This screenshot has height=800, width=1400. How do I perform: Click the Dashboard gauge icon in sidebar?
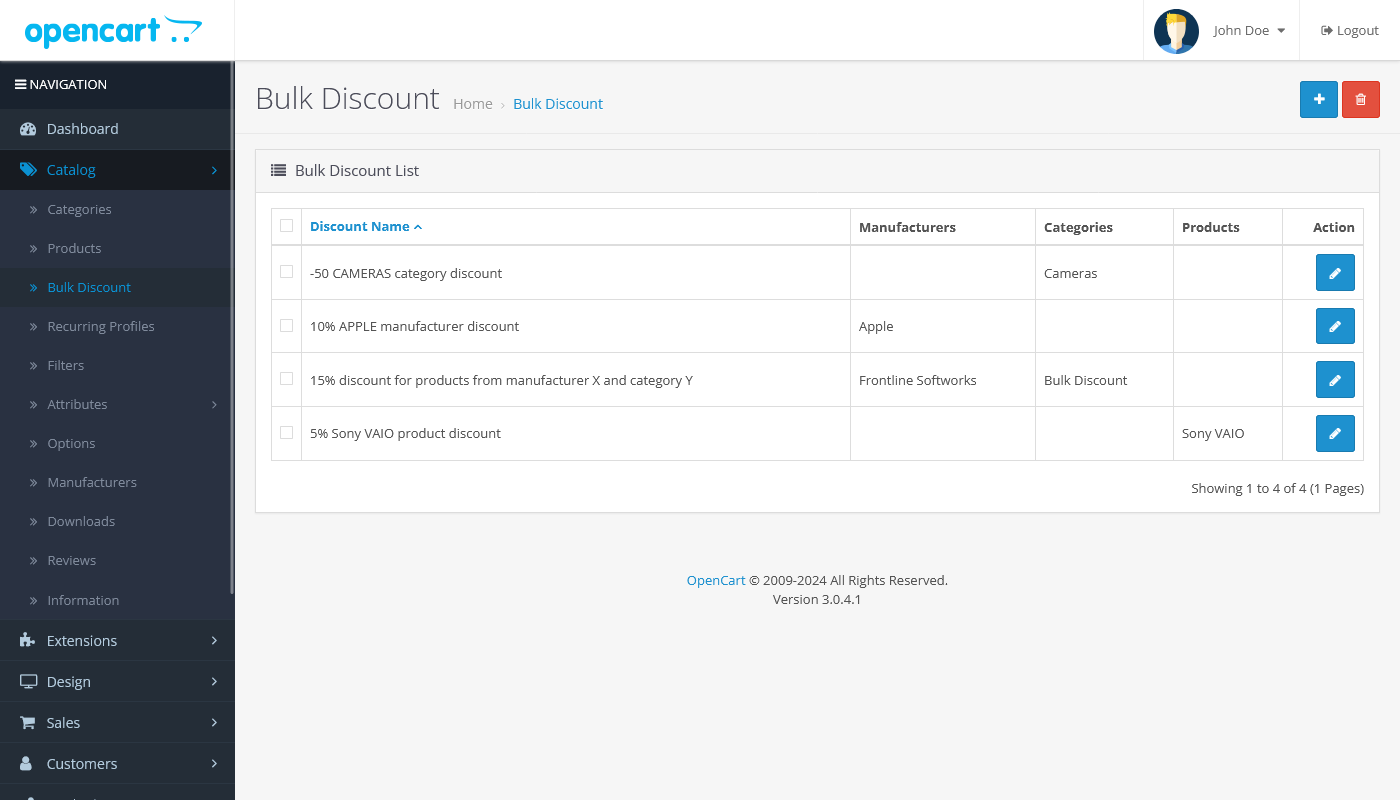25,129
